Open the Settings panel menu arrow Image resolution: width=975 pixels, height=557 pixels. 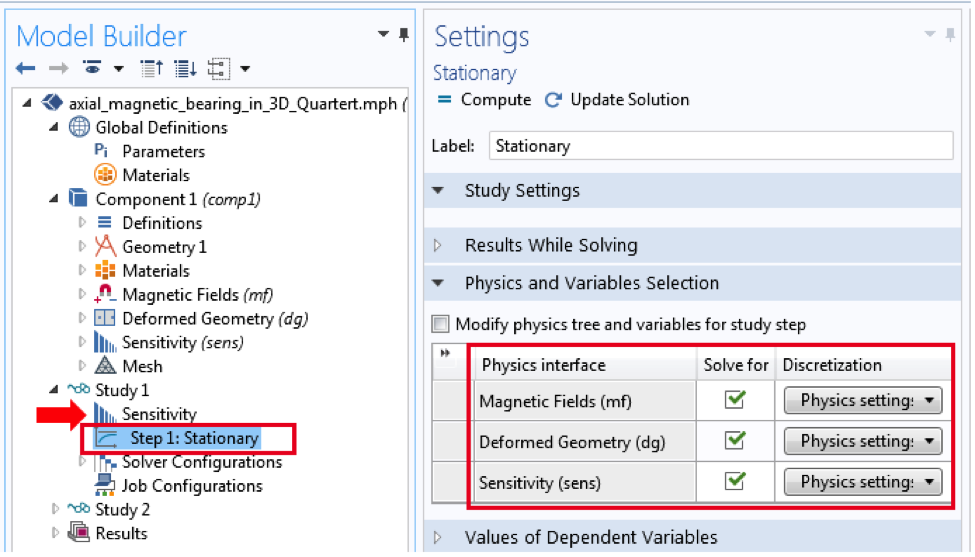tap(930, 34)
